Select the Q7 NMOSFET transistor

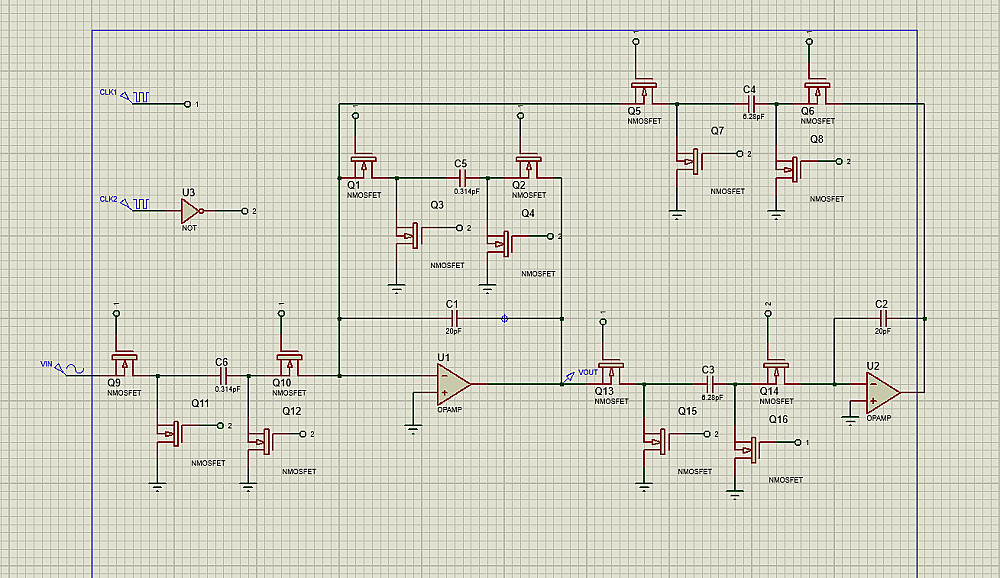(x=690, y=161)
